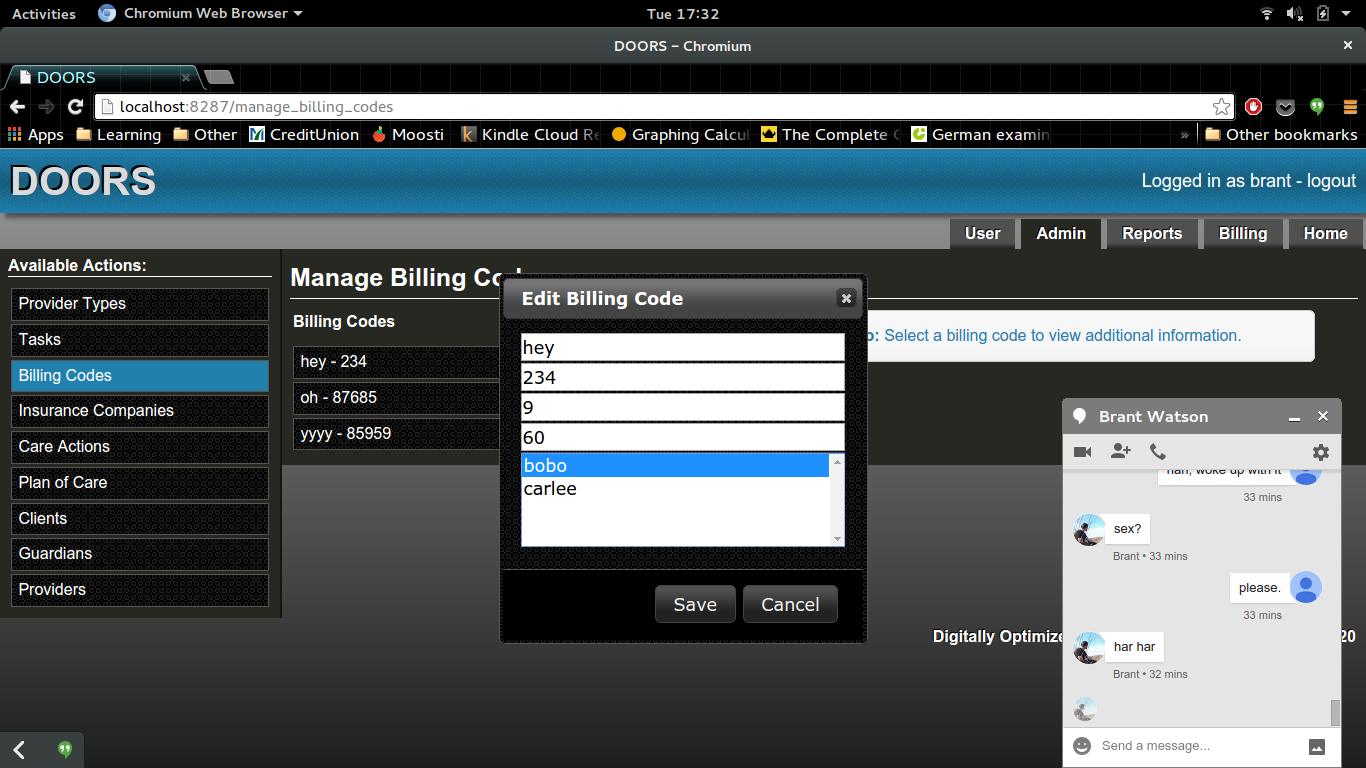Viewport: 1366px width, 768px height.
Task: Switch to the User tab
Action: [x=982, y=233]
